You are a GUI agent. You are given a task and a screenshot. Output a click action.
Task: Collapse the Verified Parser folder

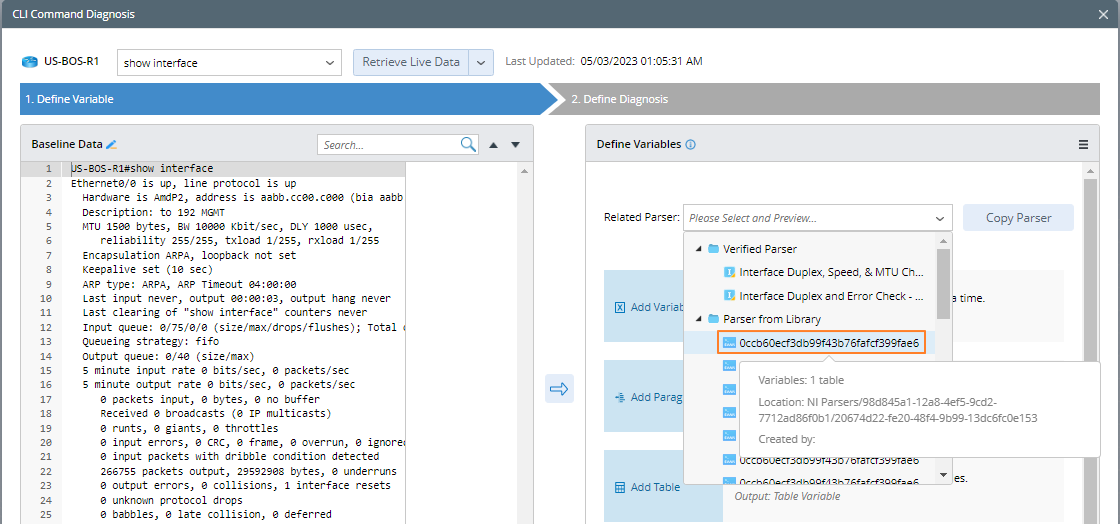tap(699, 249)
